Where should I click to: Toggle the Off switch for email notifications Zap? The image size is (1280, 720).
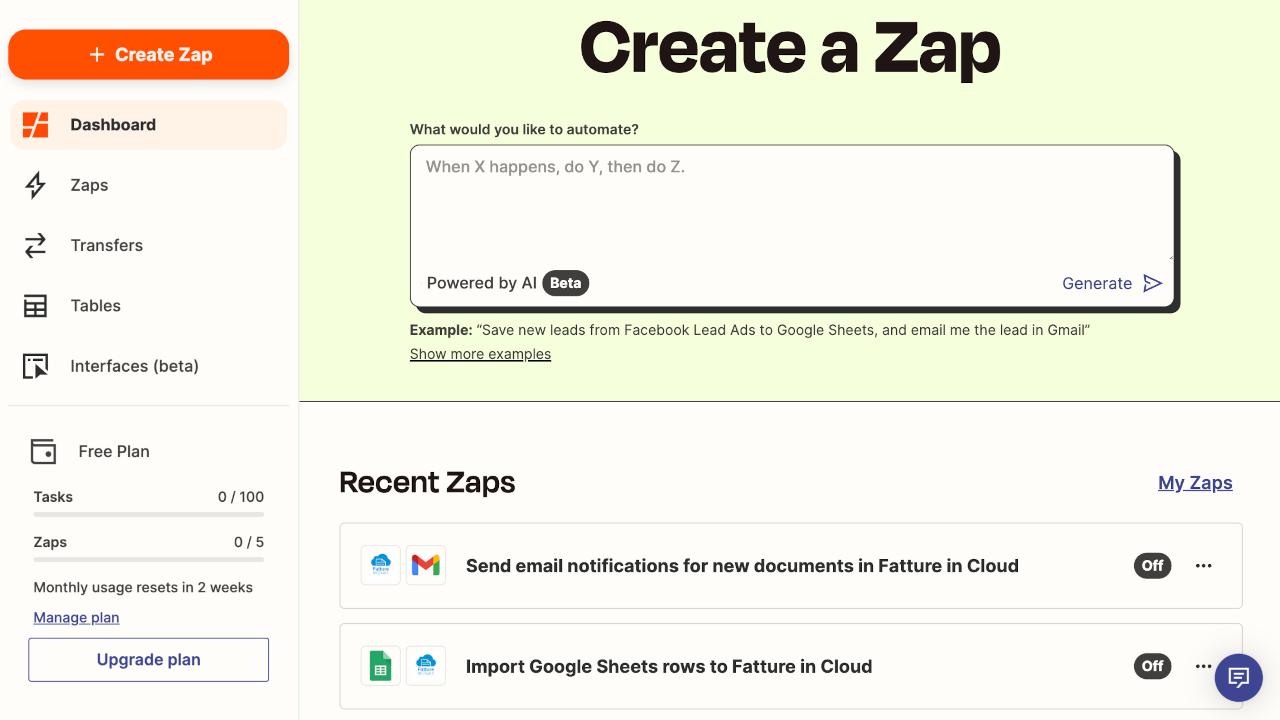(x=1152, y=565)
